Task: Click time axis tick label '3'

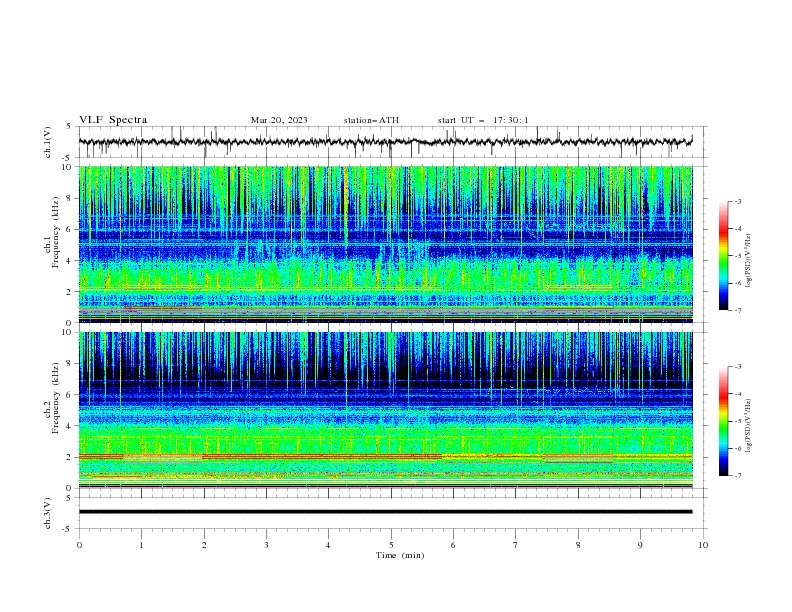Action: 266,545
